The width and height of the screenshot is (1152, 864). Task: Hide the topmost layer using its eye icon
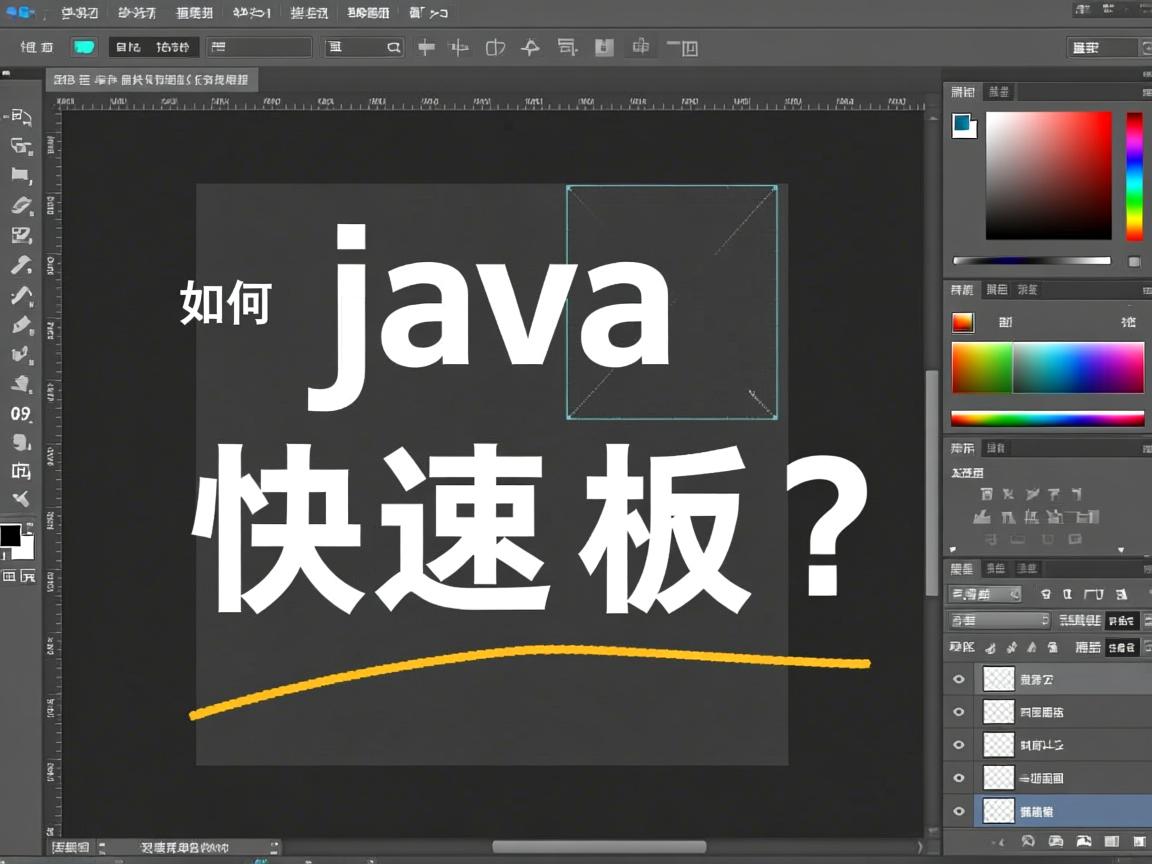click(959, 679)
